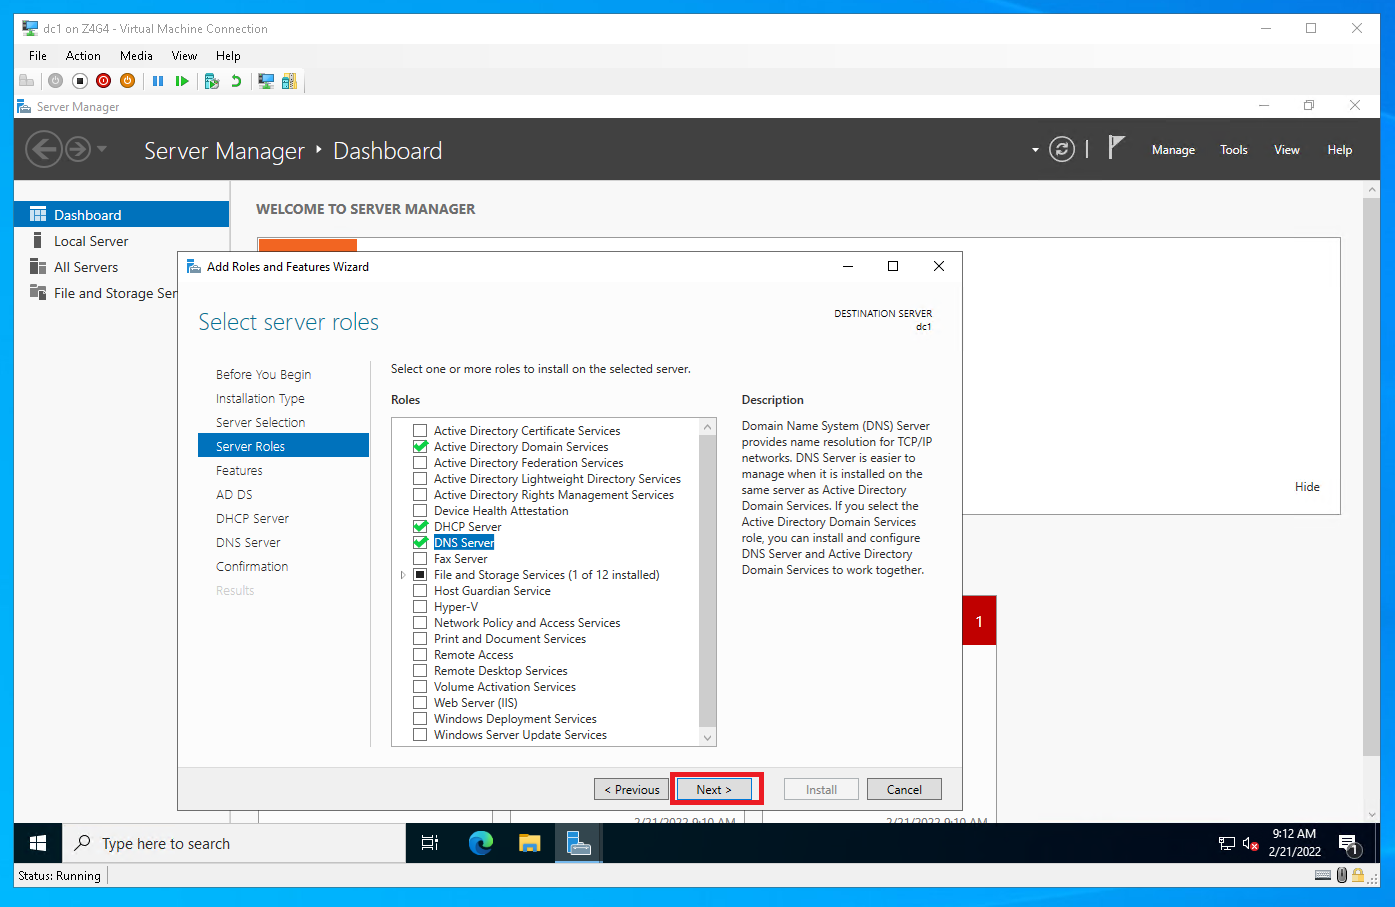The image size is (1395, 907).
Task: Open the Manage menu
Action: coord(1173,150)
